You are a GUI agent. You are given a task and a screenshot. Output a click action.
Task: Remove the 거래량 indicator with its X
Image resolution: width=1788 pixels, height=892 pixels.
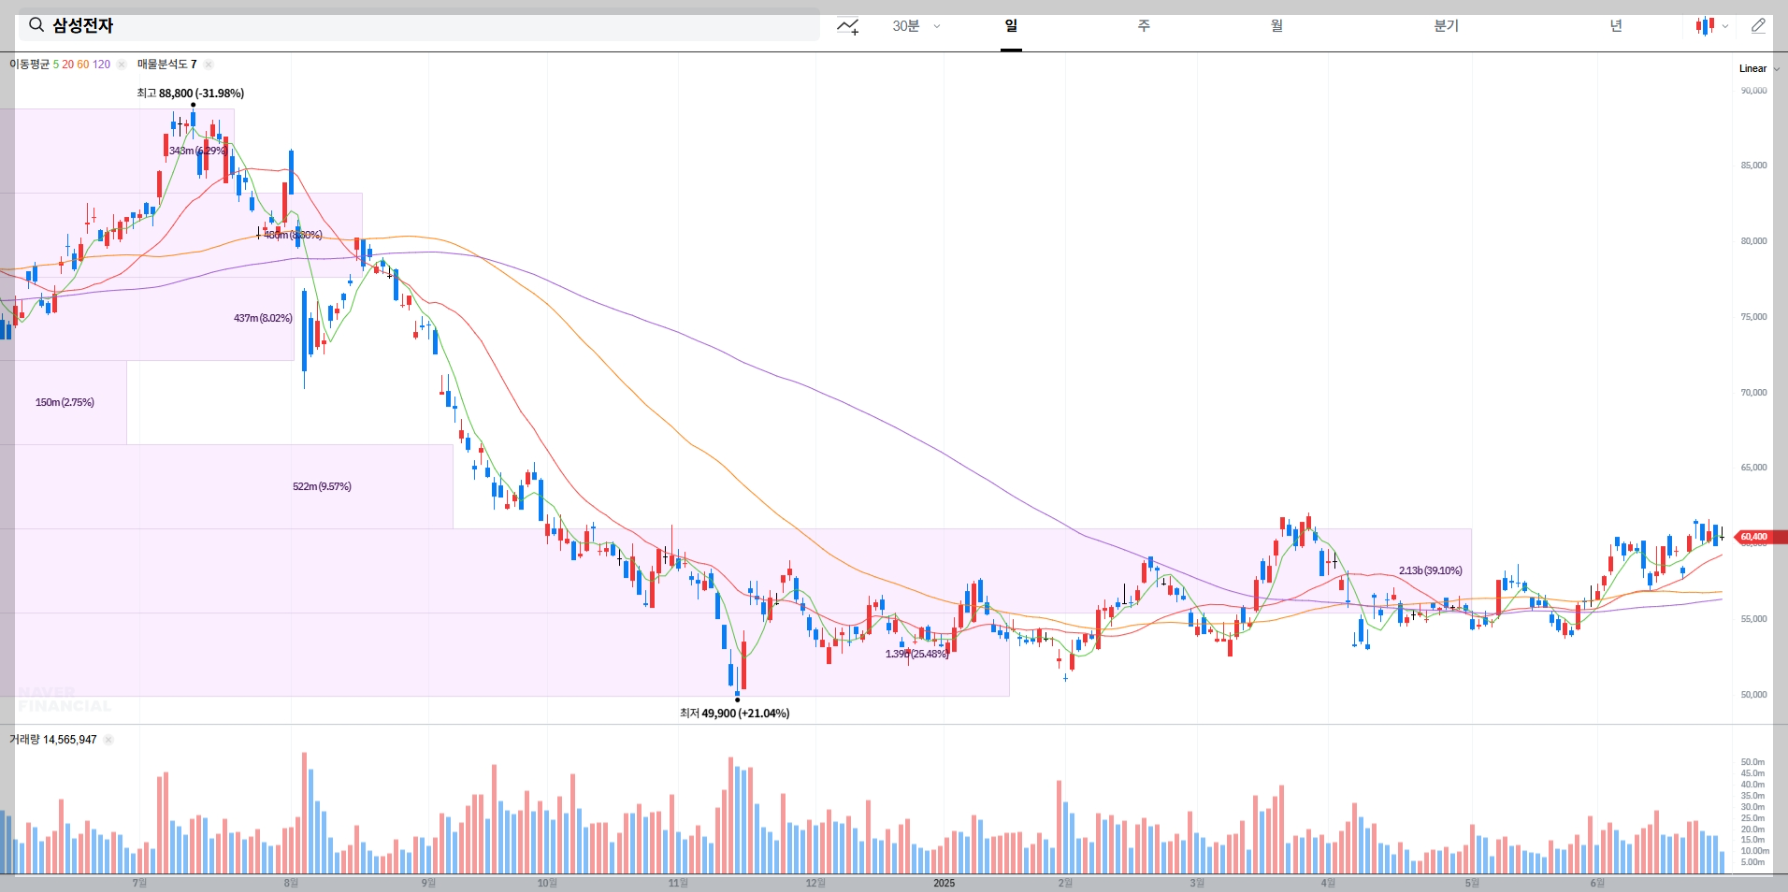point(108,740)
